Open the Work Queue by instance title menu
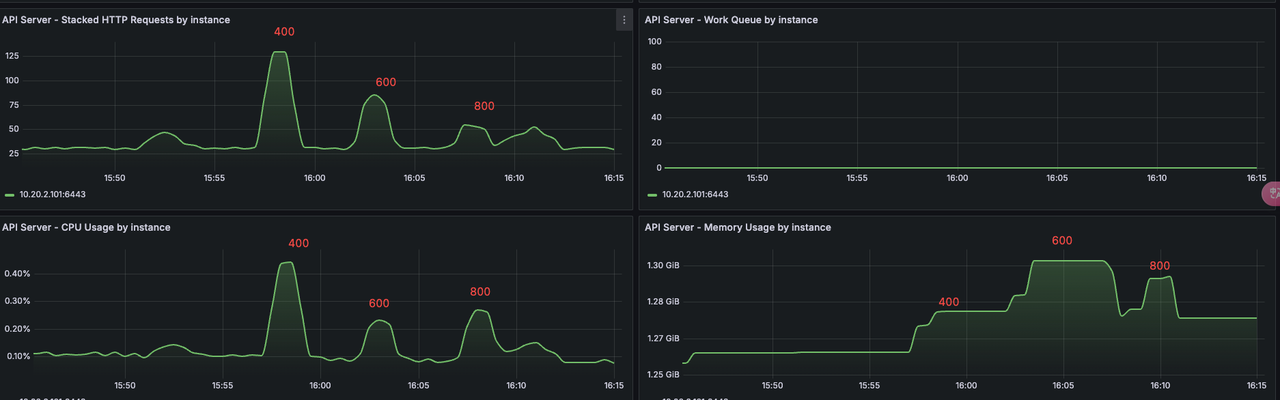Screen dimensions: 1280x400 coord(731,20)
